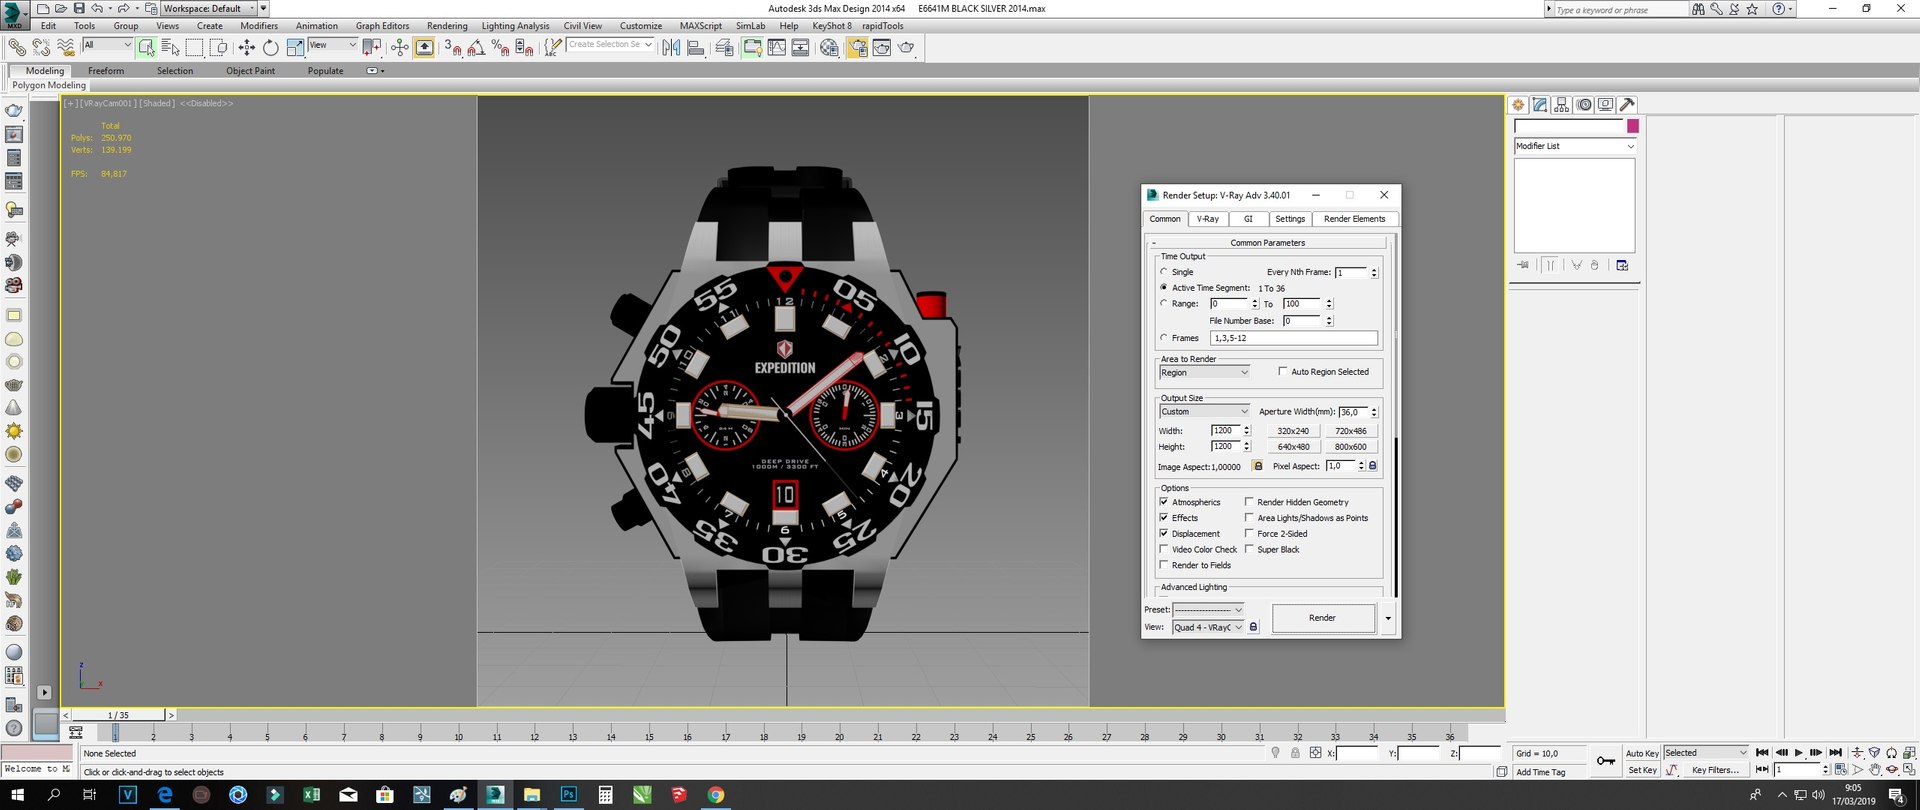Viewport: 1920px width, 810px height.
Task: Click the teapot Render Production icon
Action: 906,47
